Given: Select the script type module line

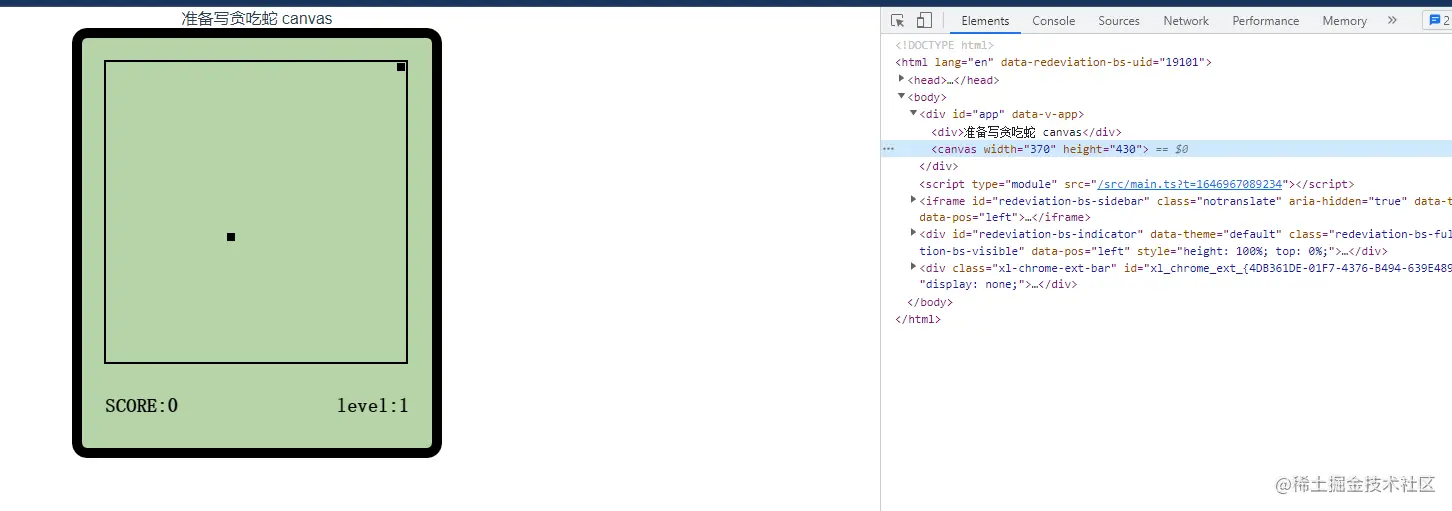Looking at the screenshot, I should pyautogui.click(x=1136, y=184).
